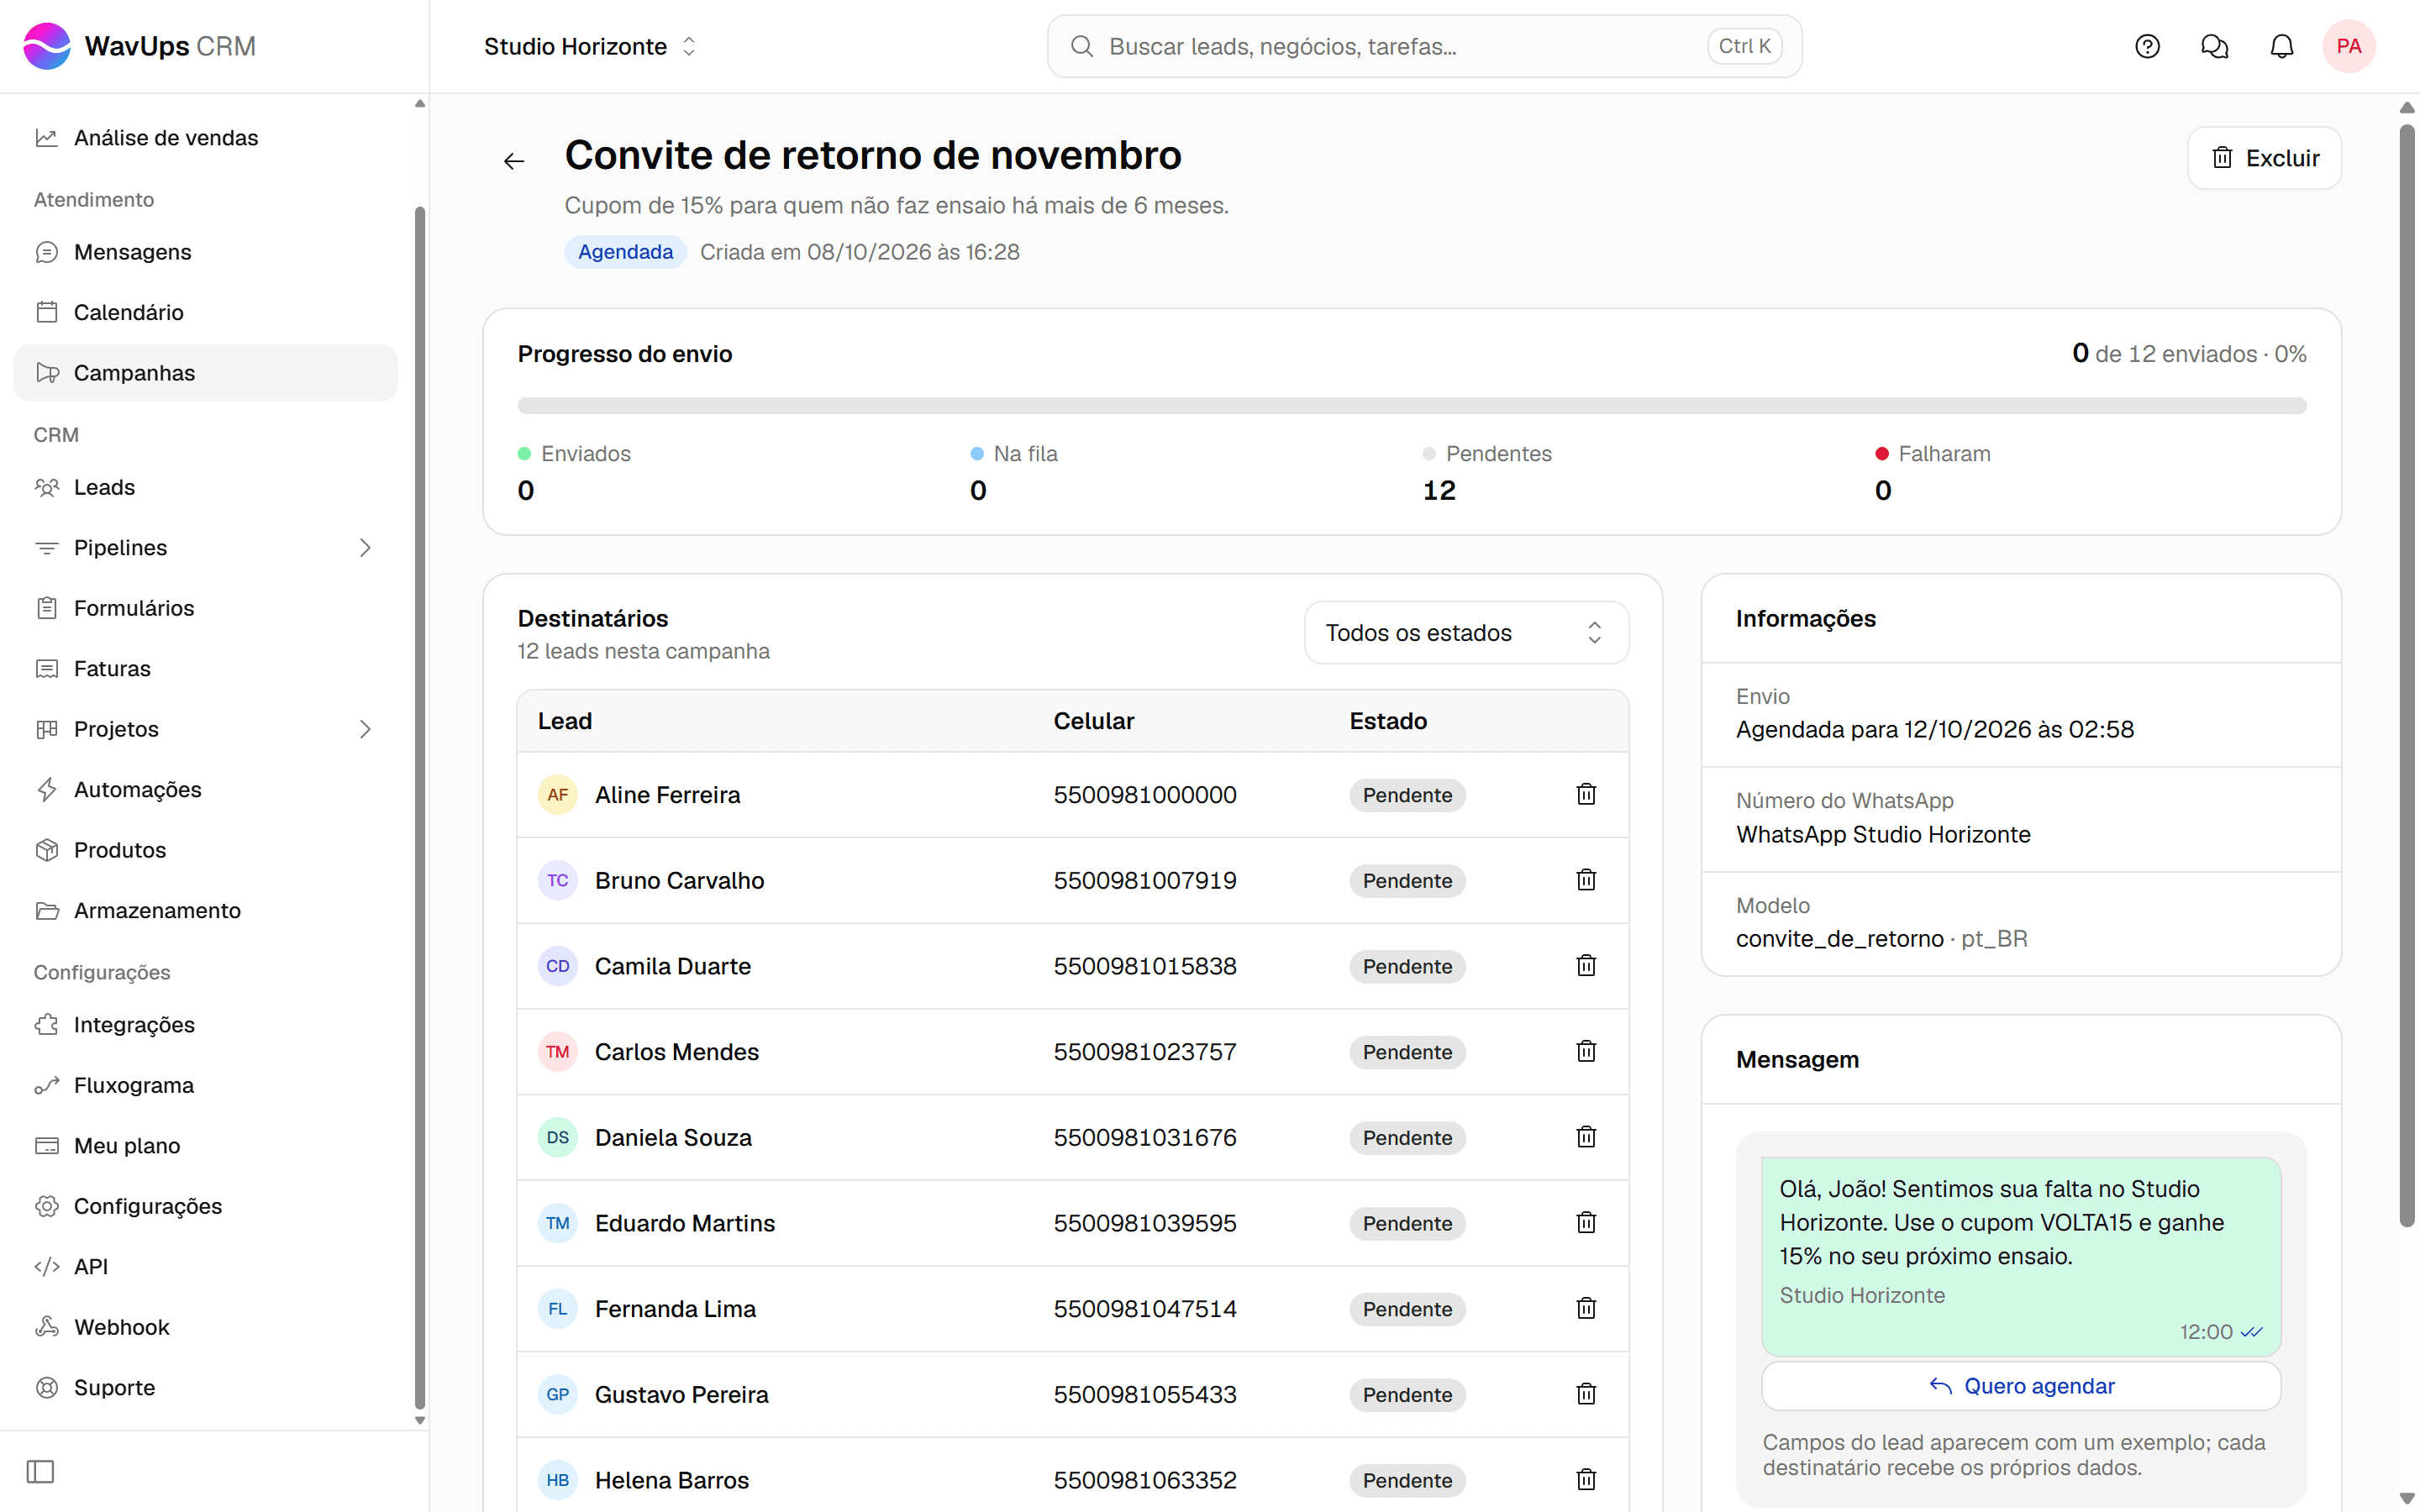
Task: Open Automações in sidebar
Action: pos(205,789)
